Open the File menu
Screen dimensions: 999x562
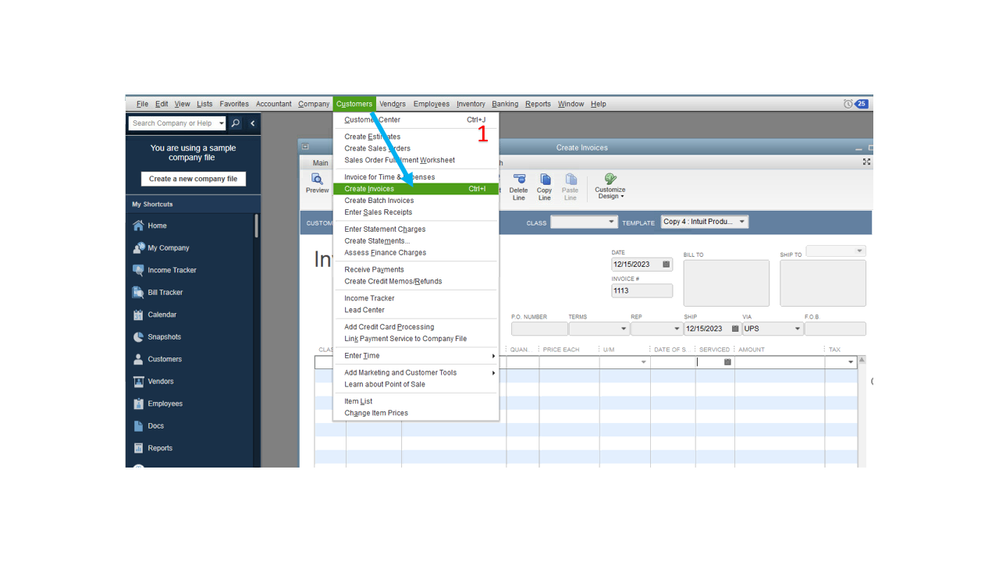pos(142,104)
